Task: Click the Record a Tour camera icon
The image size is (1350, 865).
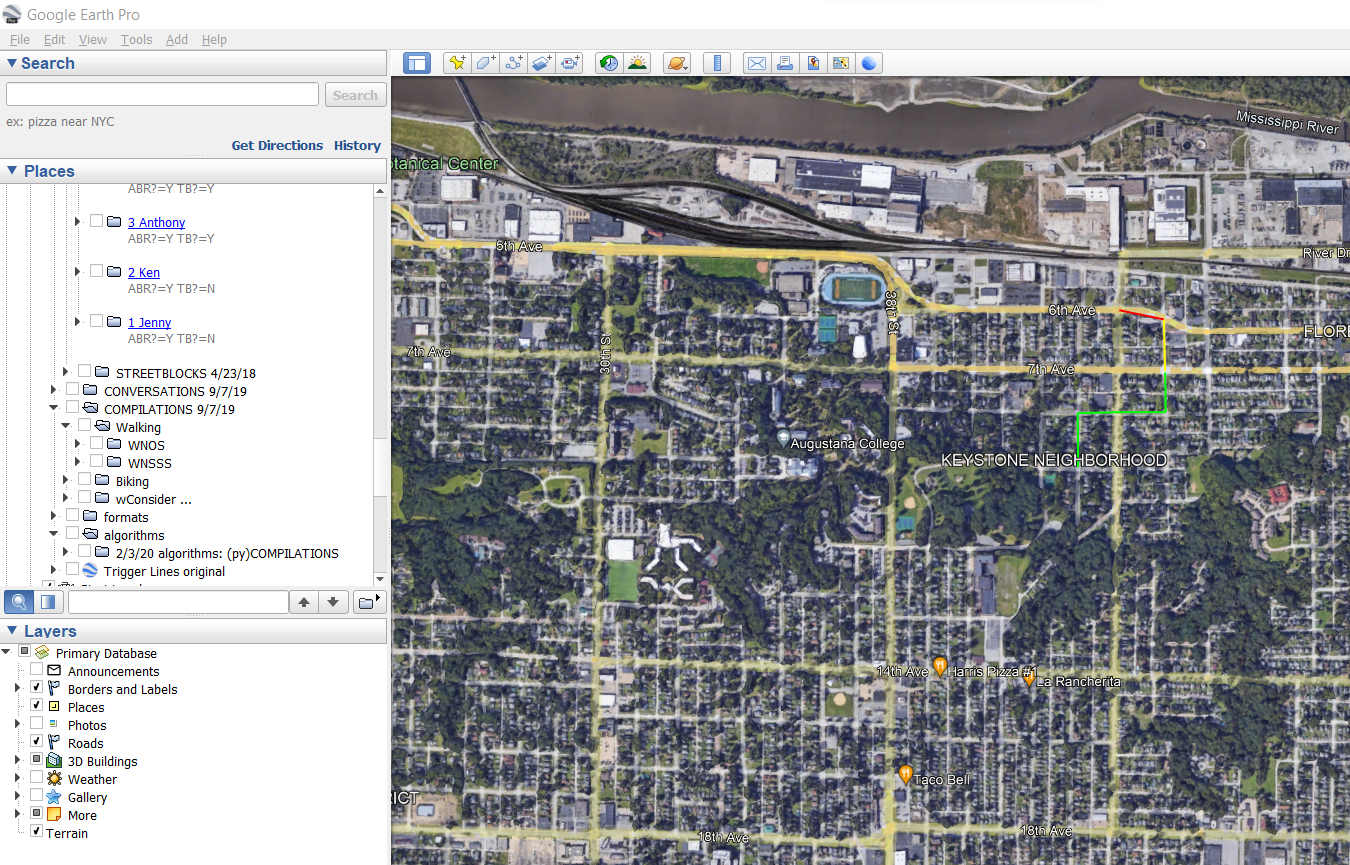Action: (571, 63)
